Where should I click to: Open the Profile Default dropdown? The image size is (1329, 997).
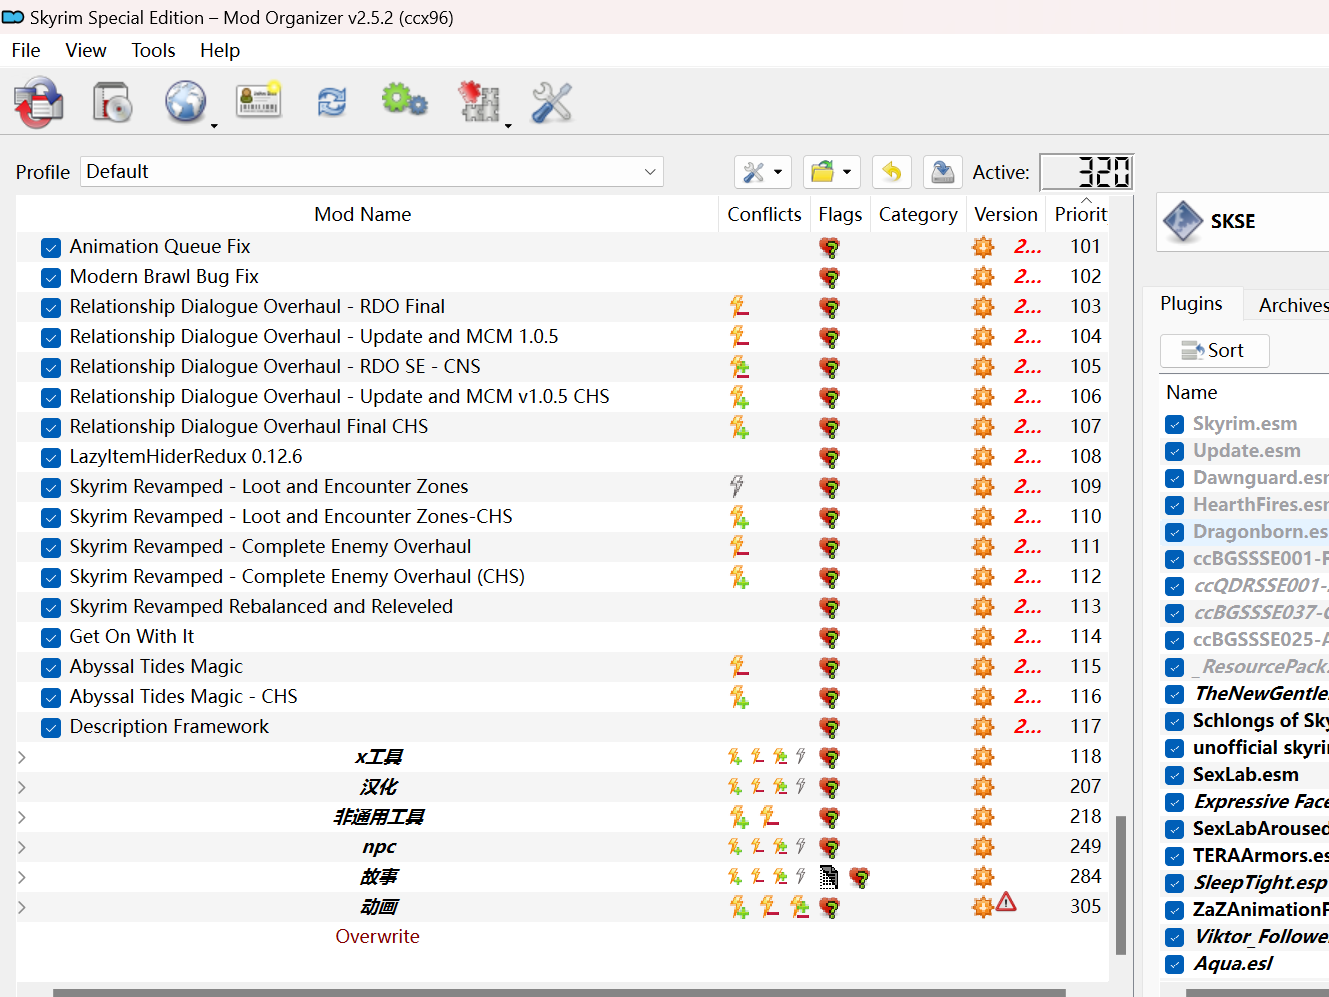(x=372, y=172)
